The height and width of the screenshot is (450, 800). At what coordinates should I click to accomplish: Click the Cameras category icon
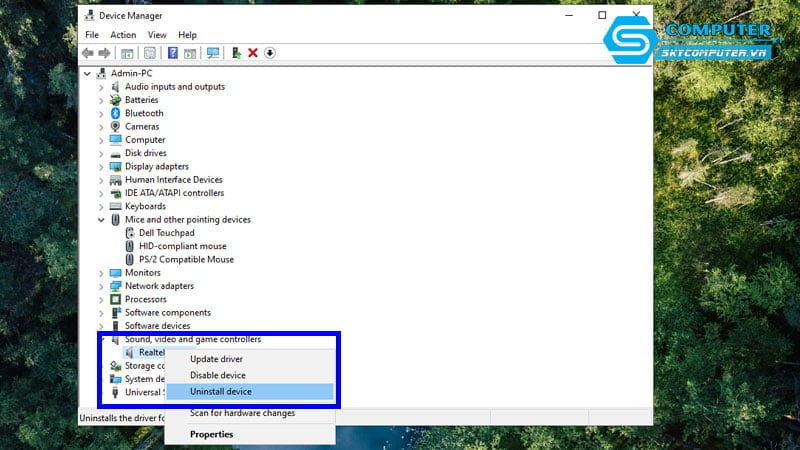(x=116, y=127)
